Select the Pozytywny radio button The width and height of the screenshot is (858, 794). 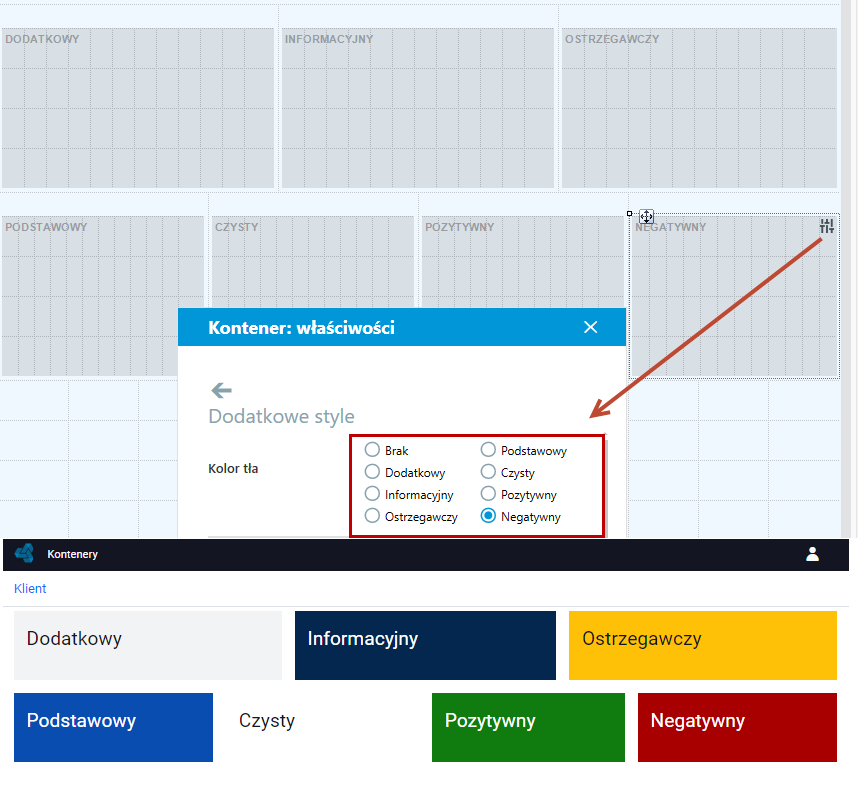(488, 494)
